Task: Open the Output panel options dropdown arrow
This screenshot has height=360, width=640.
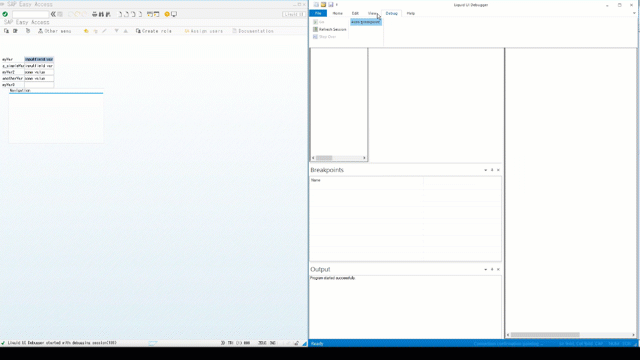Action: pyautogui.click(x=485, y=269)
